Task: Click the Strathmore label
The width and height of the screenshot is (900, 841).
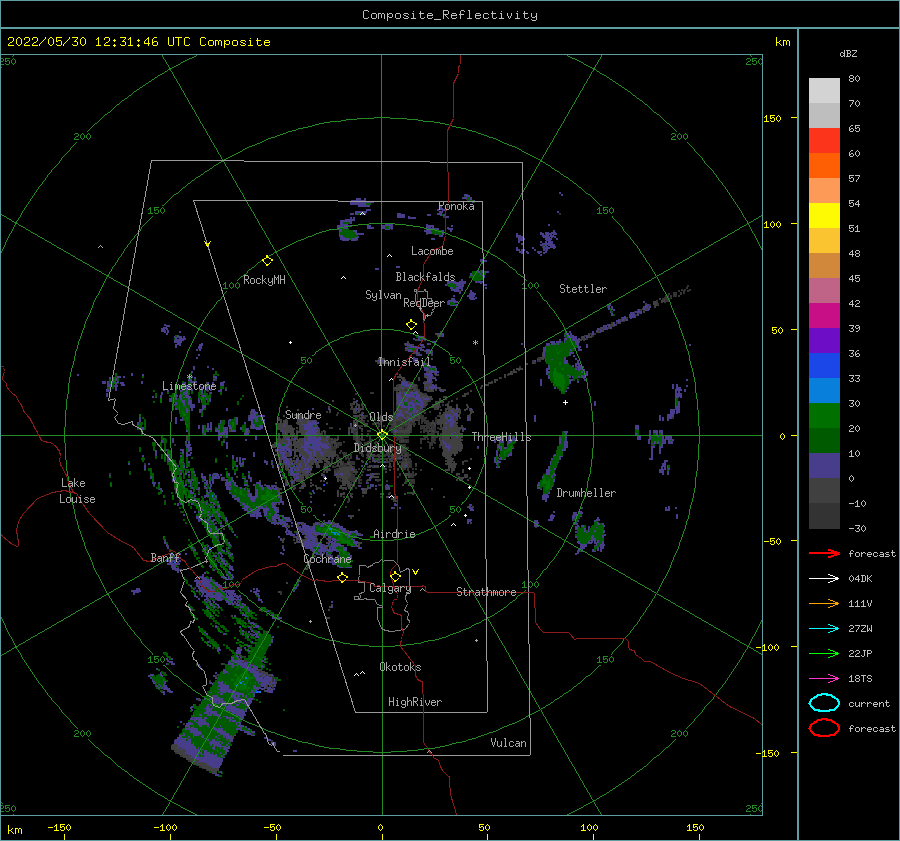Action: coord(486,592)
